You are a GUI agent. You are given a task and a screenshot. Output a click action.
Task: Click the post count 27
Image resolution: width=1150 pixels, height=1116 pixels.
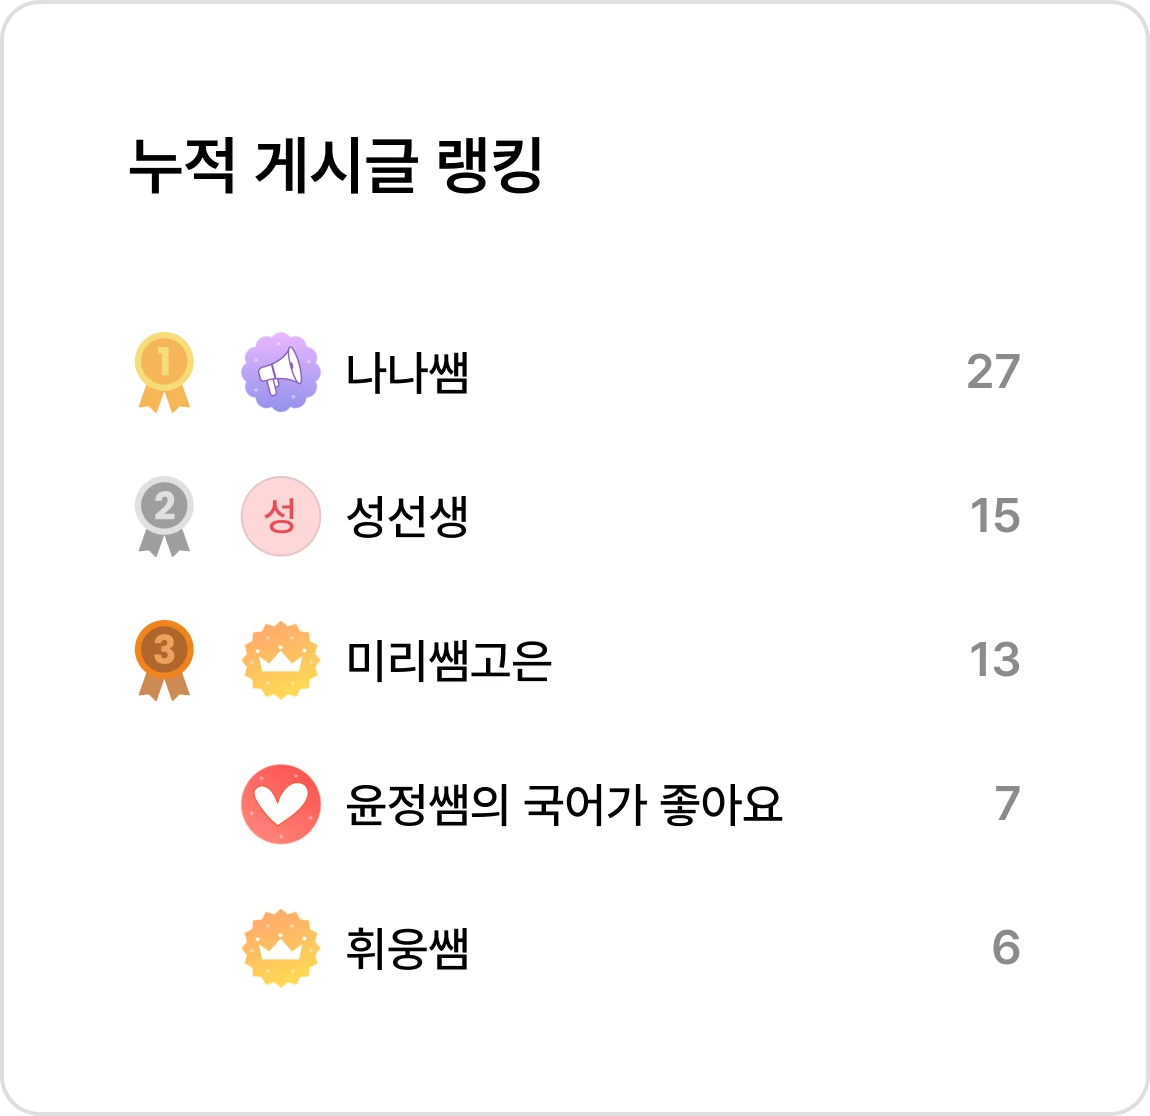[x=994, y=372]
